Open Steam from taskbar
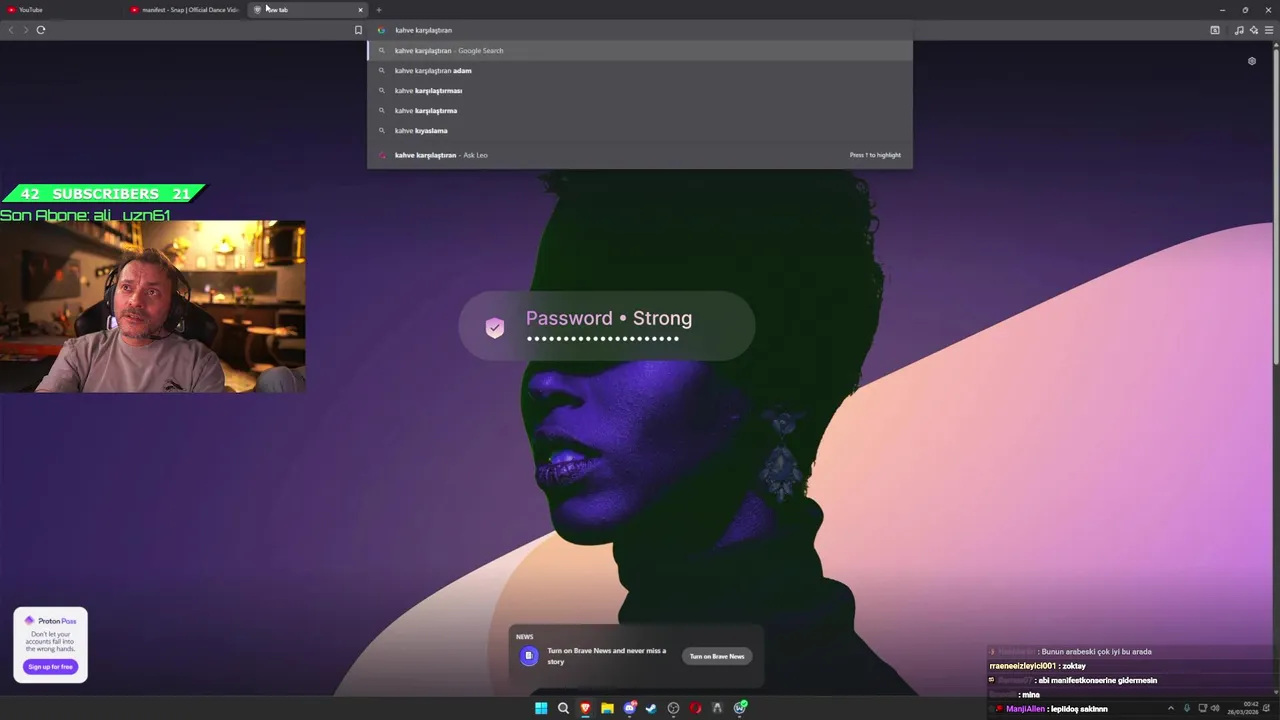 click(651, 708)
